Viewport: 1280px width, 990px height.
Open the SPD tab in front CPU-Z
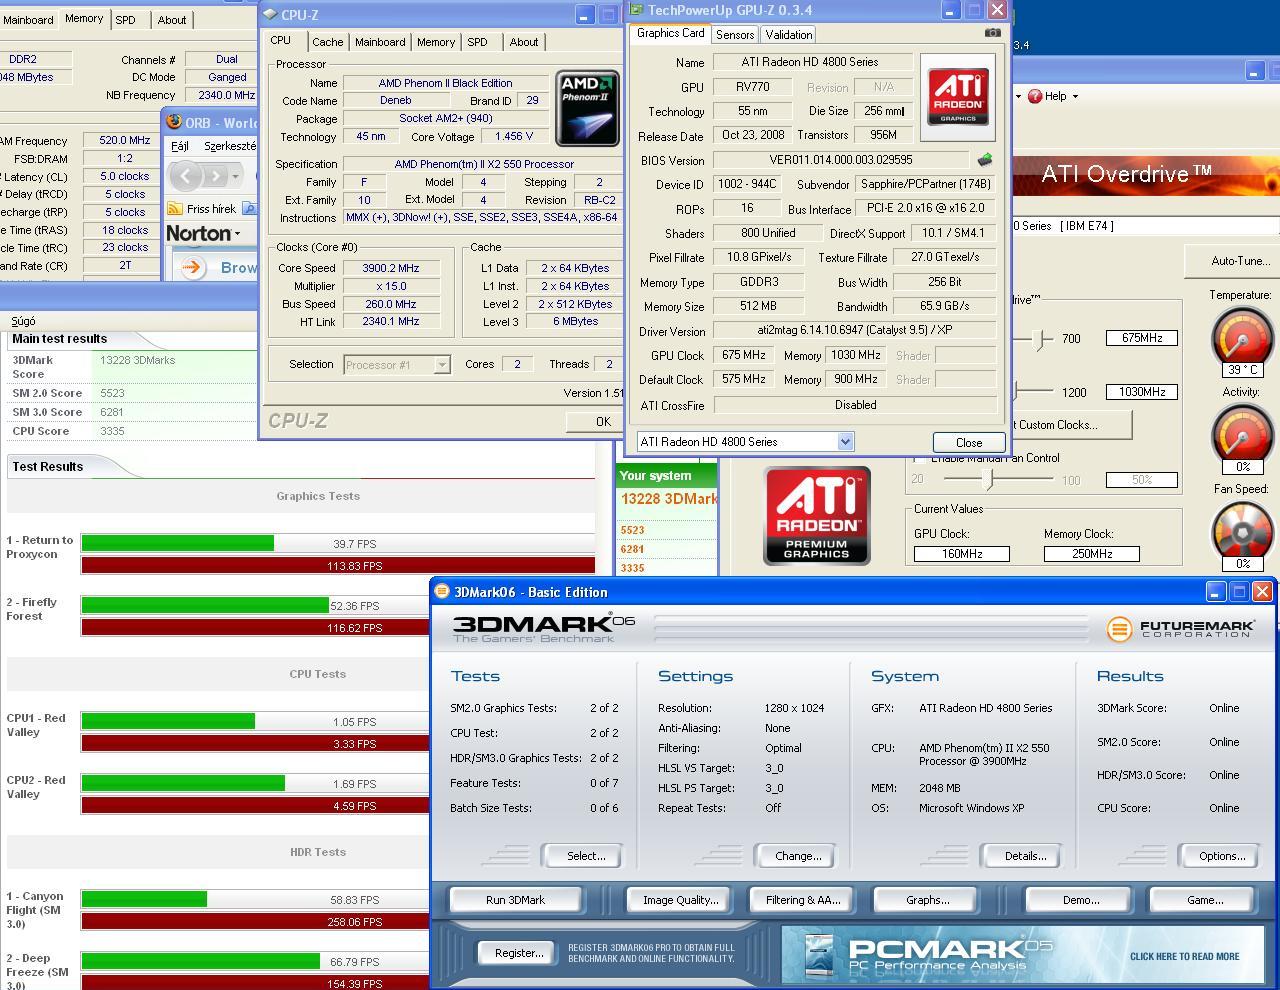(x=477, y=42)
